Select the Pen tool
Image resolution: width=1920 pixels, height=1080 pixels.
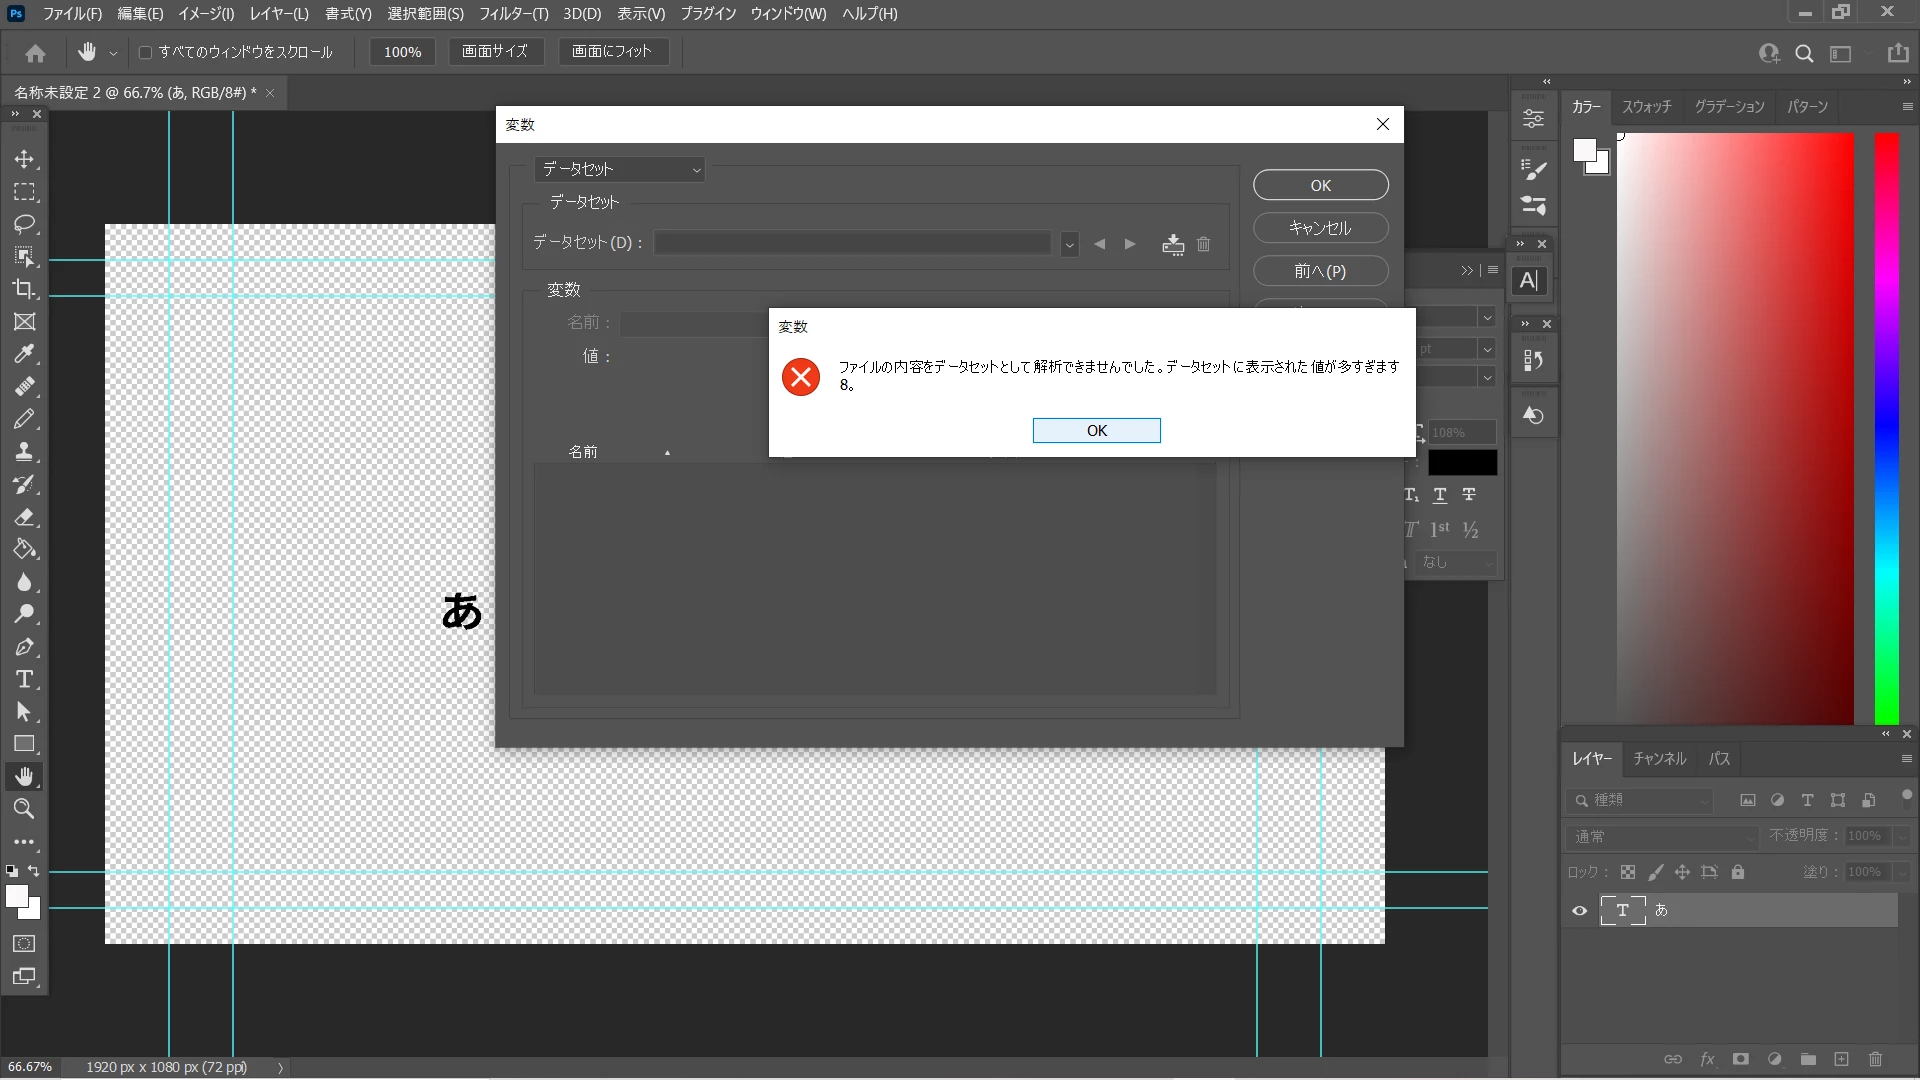(24, 647)
